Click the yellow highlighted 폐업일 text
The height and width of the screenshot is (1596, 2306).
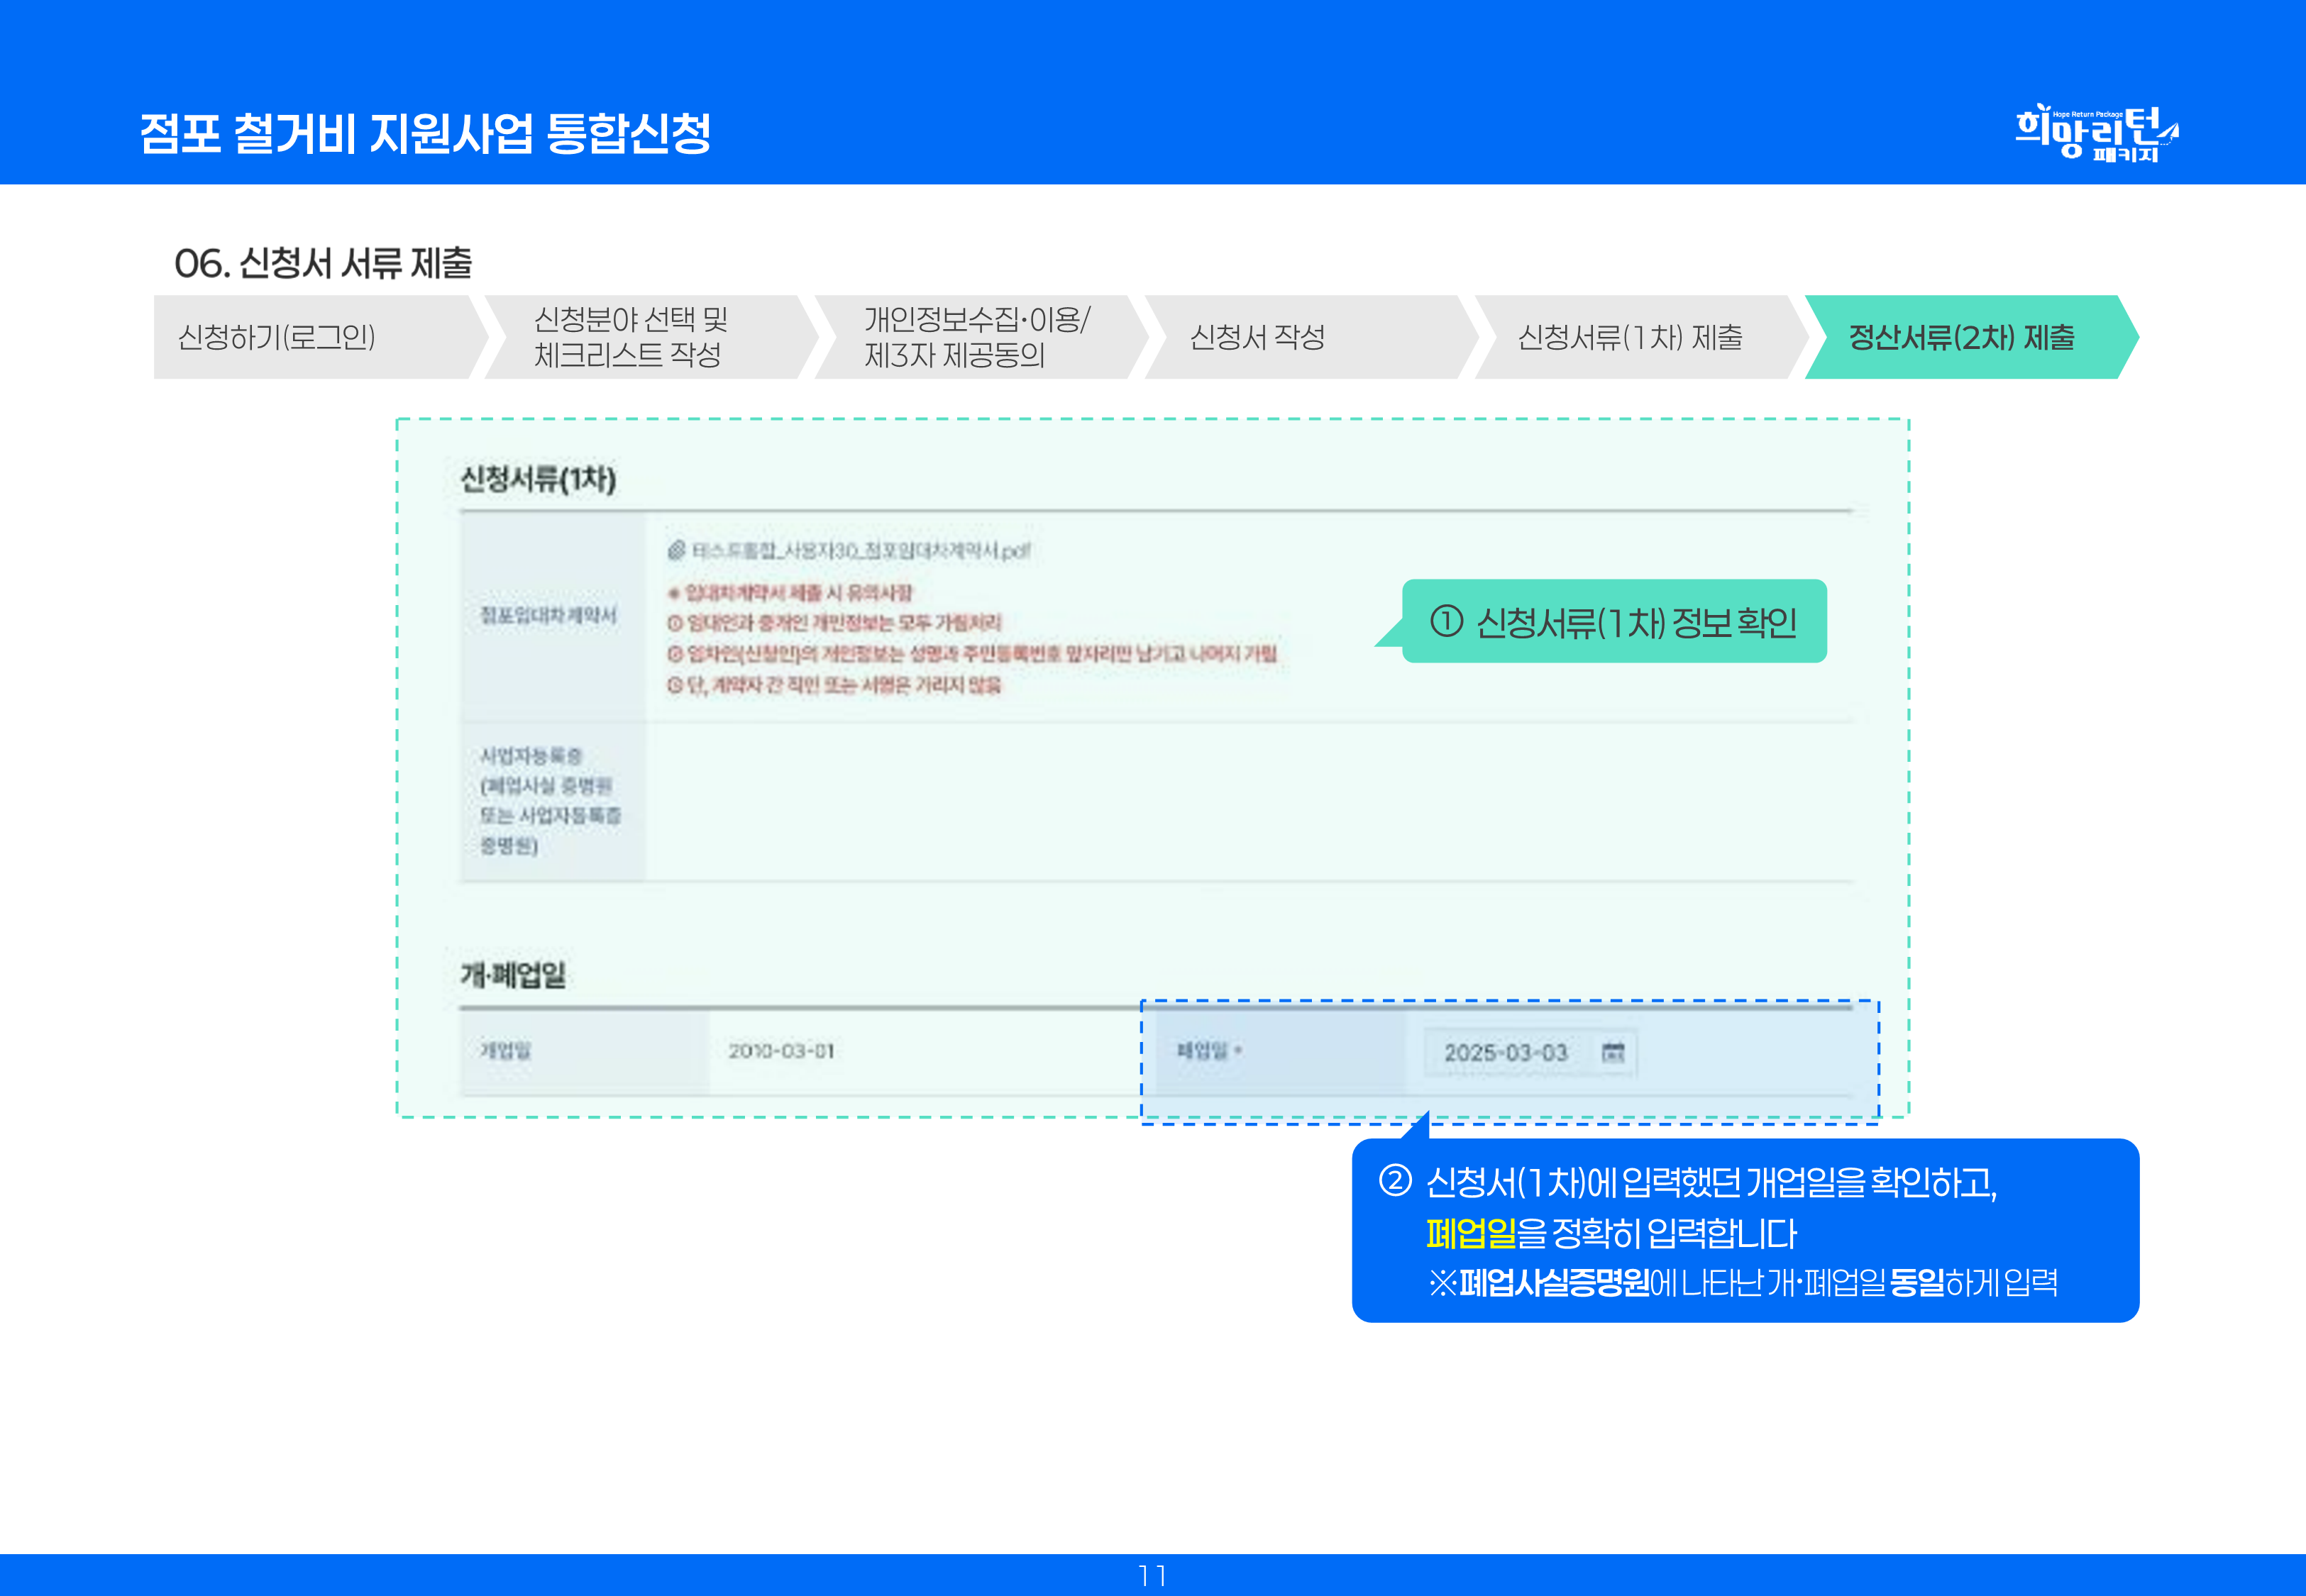[1470, 1233]
